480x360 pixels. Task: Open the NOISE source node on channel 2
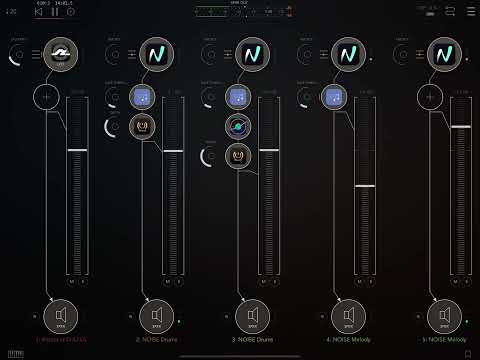[x=156, y=54]
